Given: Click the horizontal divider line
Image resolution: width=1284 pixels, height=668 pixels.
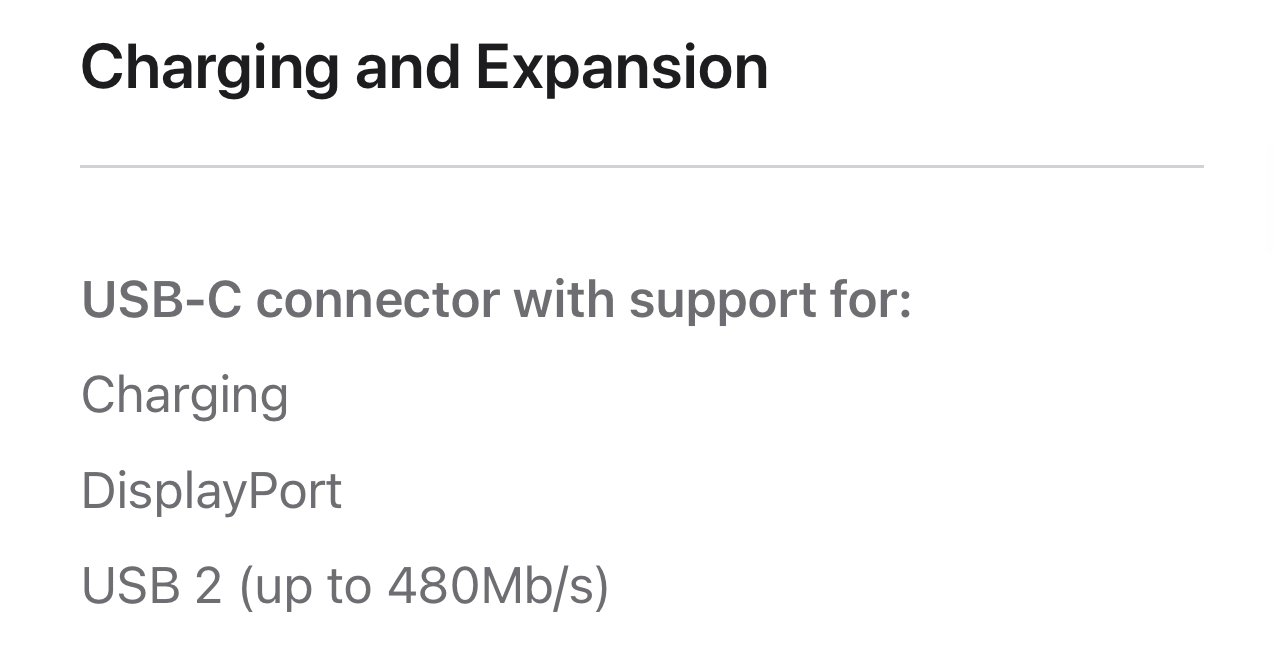Looking at the screenshot, I should coord(641,166).
